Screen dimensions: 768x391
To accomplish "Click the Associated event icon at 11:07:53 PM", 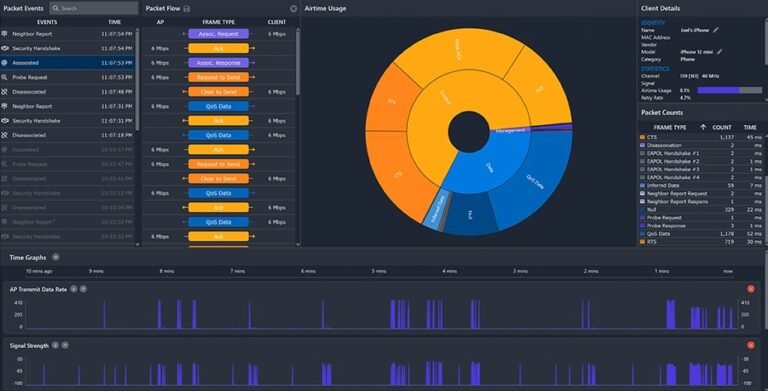I will click(x=5, y=63).
